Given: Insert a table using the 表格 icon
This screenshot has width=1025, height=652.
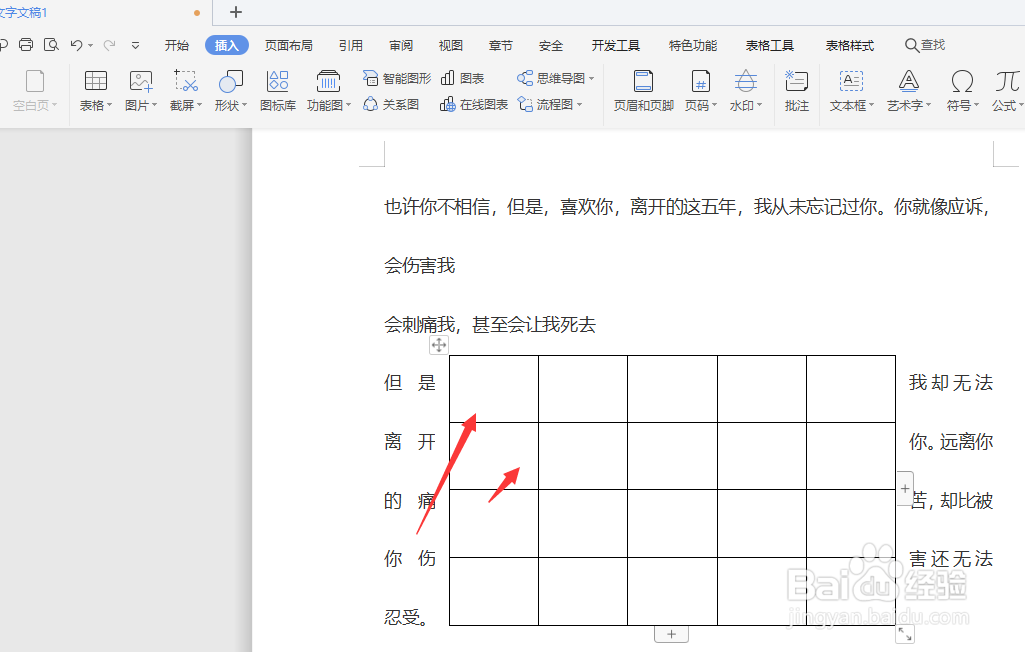Looking at the screenshot, I should click(x=95, y=90).
